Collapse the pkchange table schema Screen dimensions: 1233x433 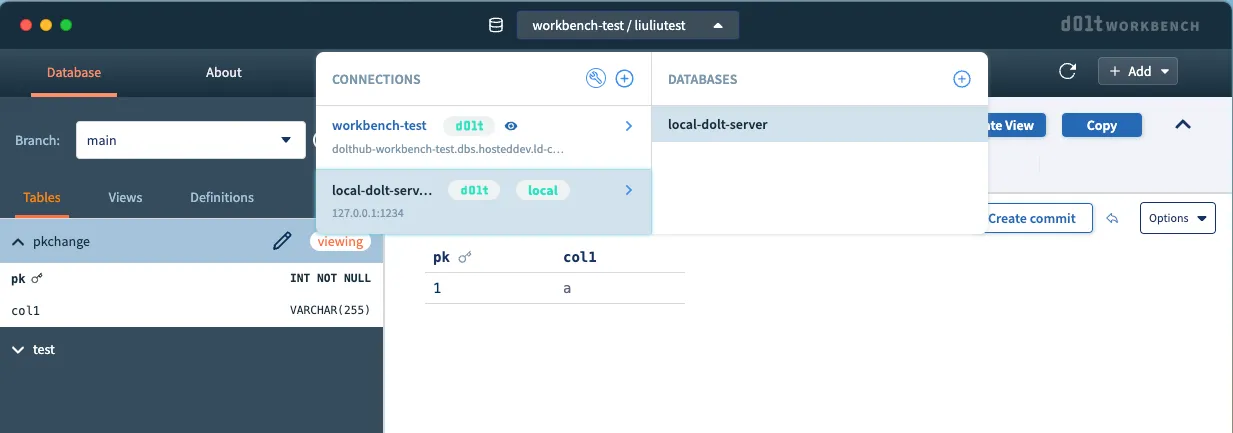(x=18, y=242)
